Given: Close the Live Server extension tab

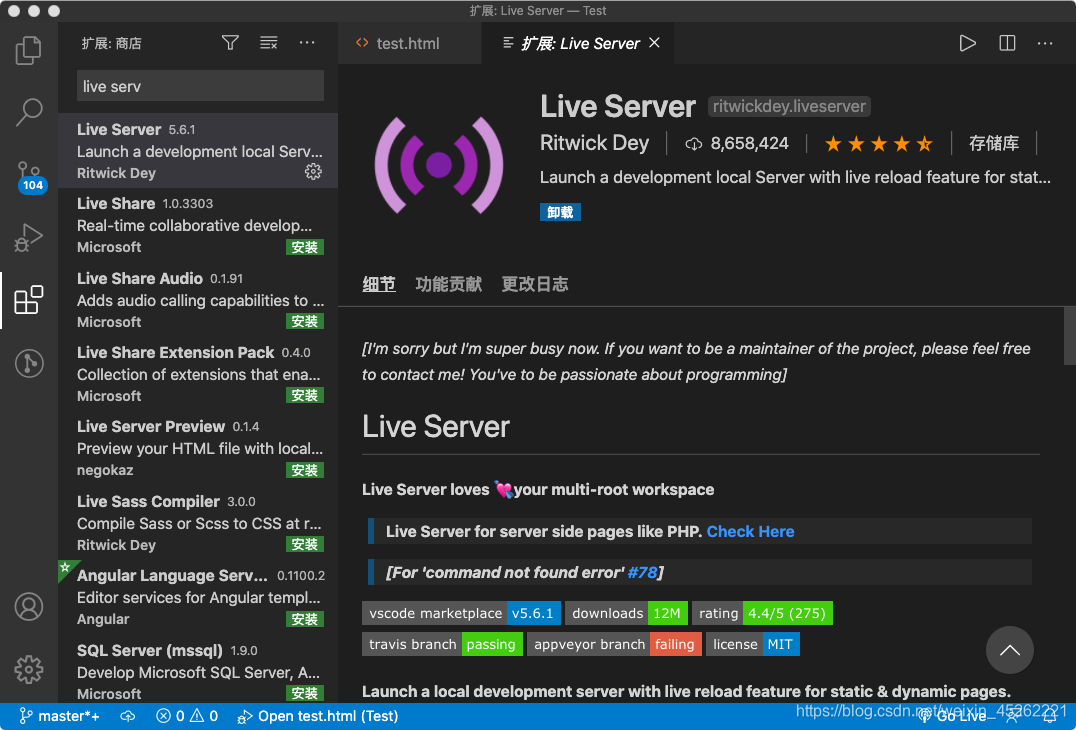Looking at the screenshot, I should pos(655,43).
